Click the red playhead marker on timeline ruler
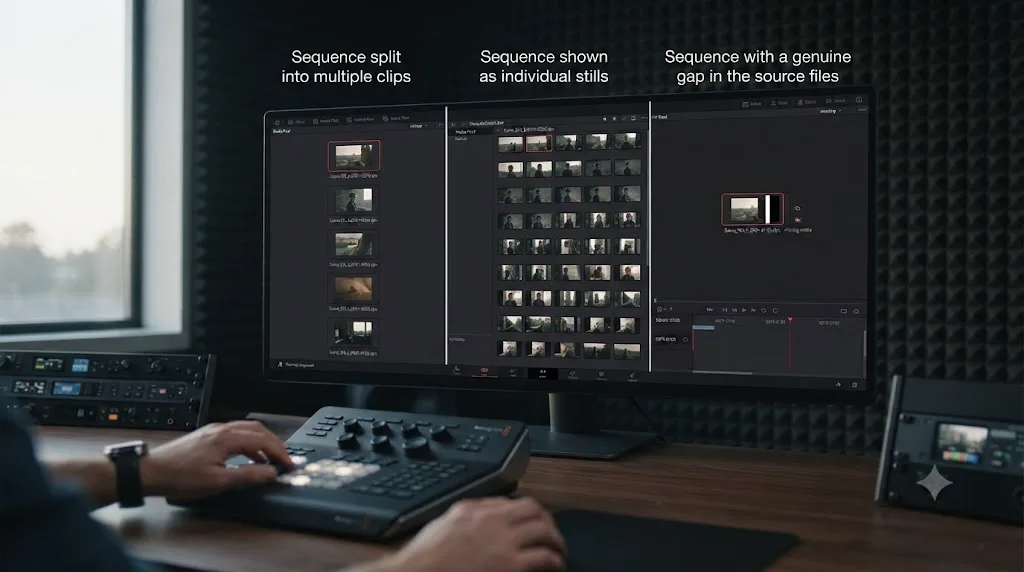 point(790,320)
